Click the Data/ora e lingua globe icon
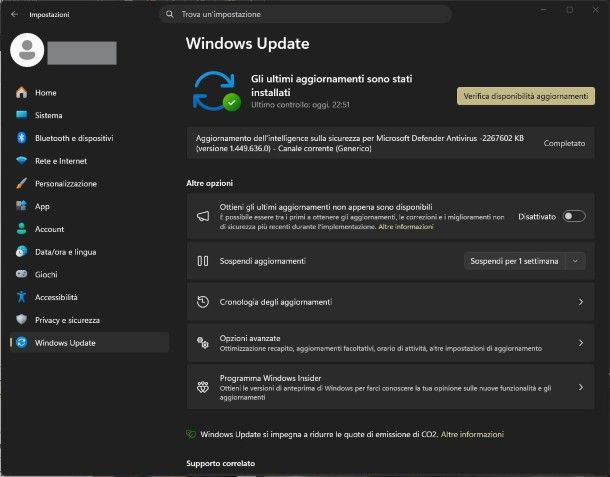 (22, 252)
